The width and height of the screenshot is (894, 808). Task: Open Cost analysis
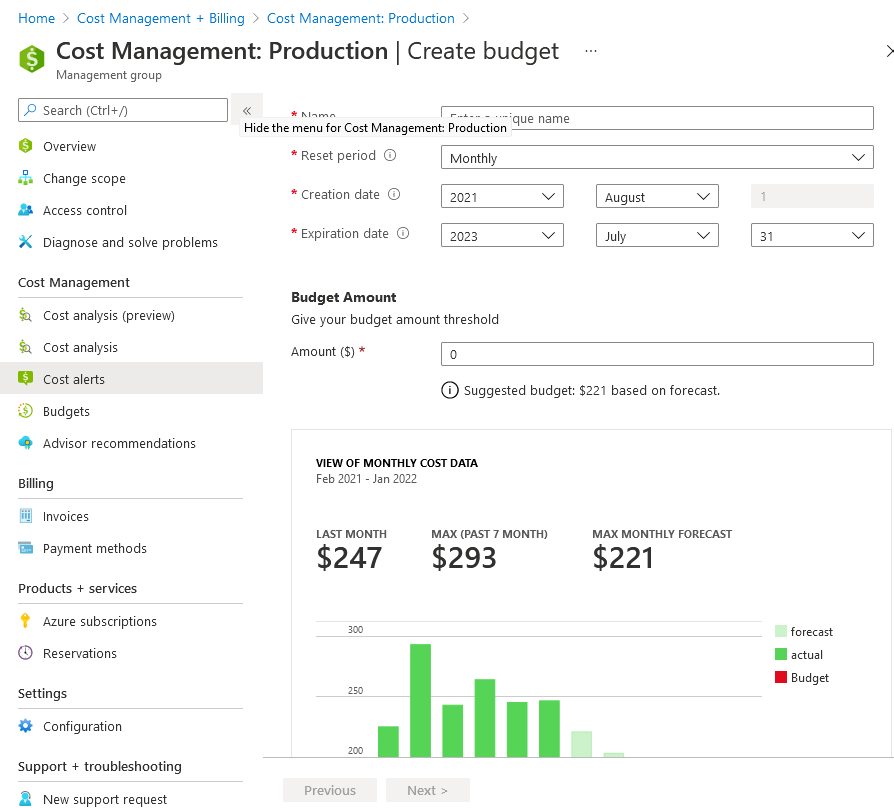[x=82, y=347]
